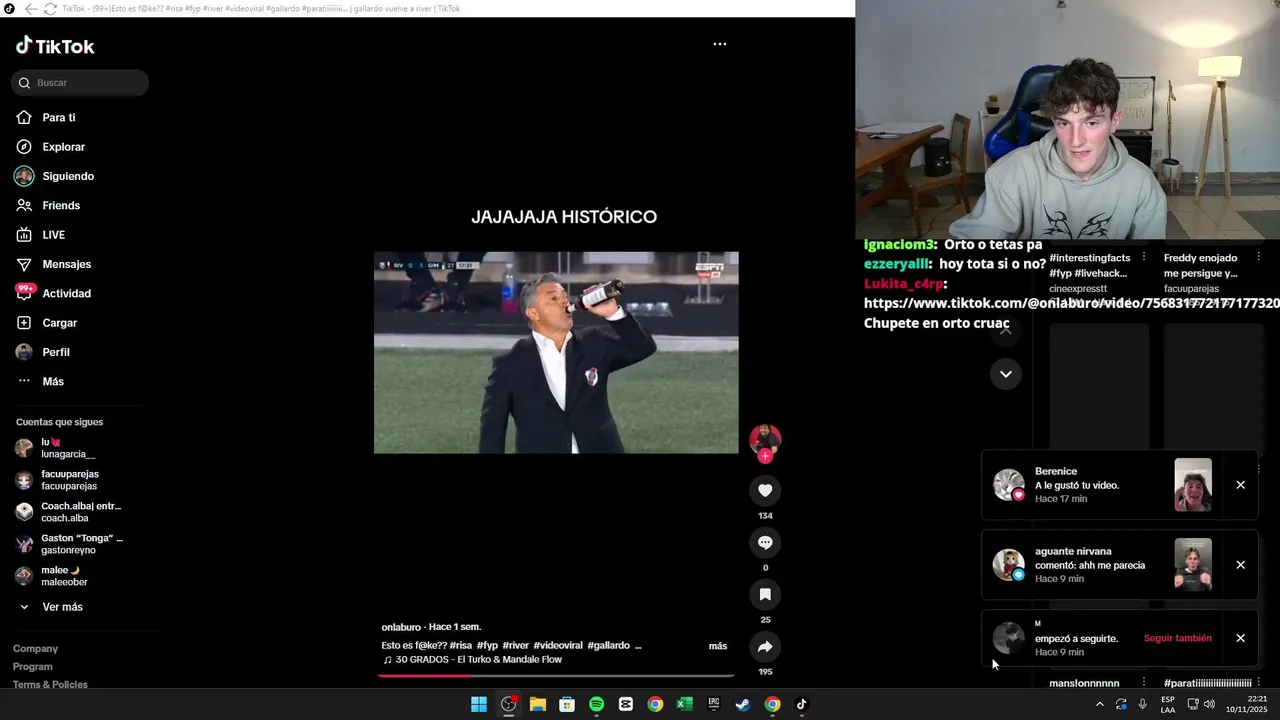Open the Windows Start menu
The height and width of the screenshot is (720, 1280).
(479, 704)
